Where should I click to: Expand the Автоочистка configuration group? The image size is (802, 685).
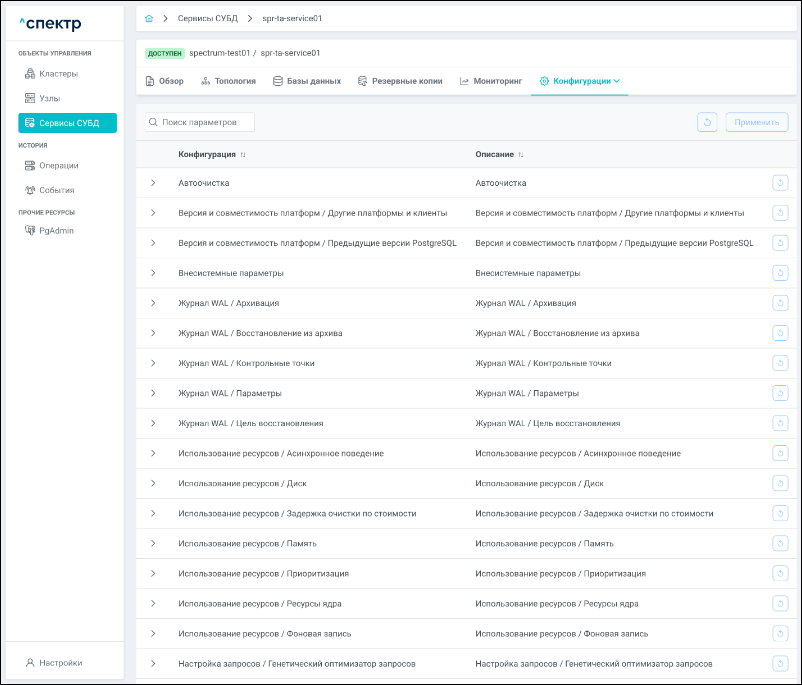[153, 183]
